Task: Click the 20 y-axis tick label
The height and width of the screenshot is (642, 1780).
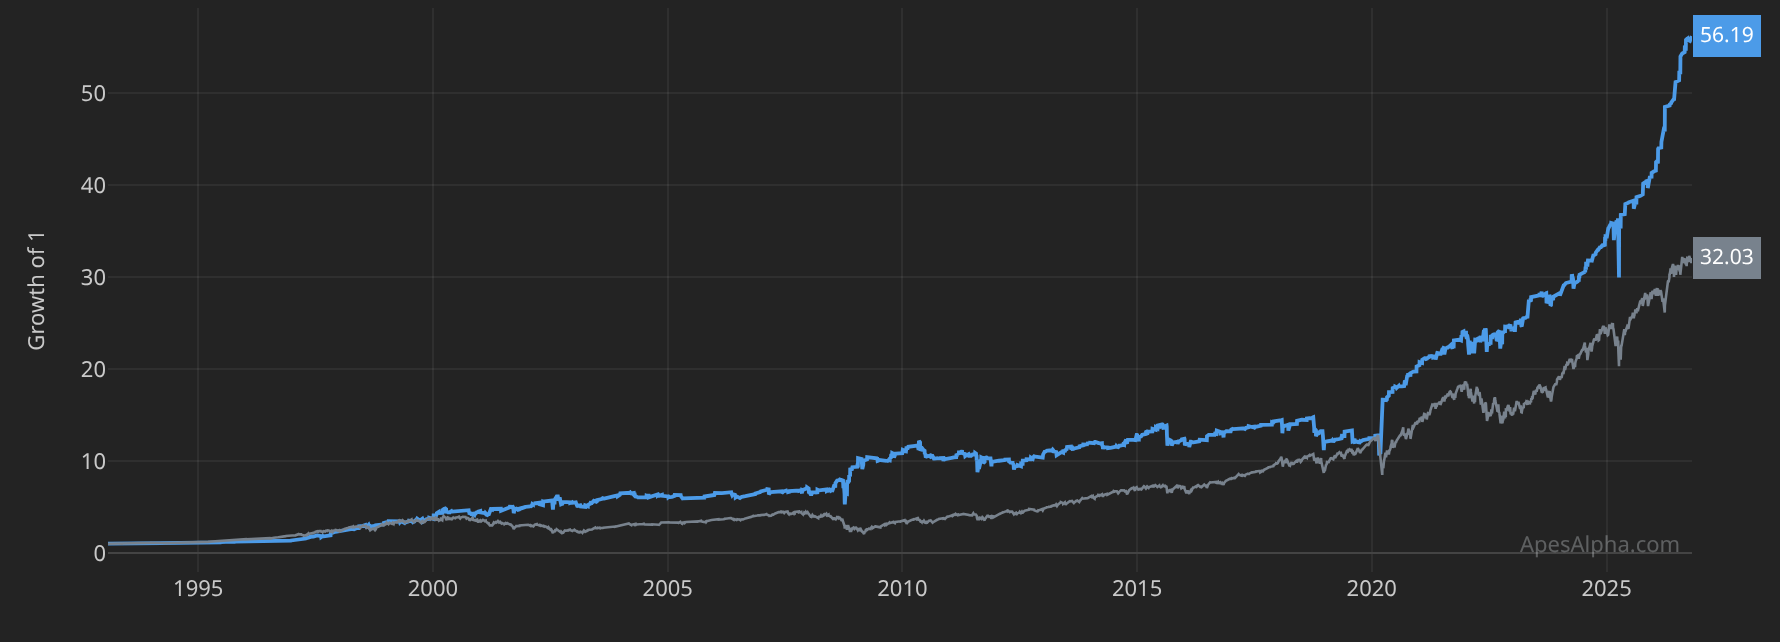Action: [93, 370]
